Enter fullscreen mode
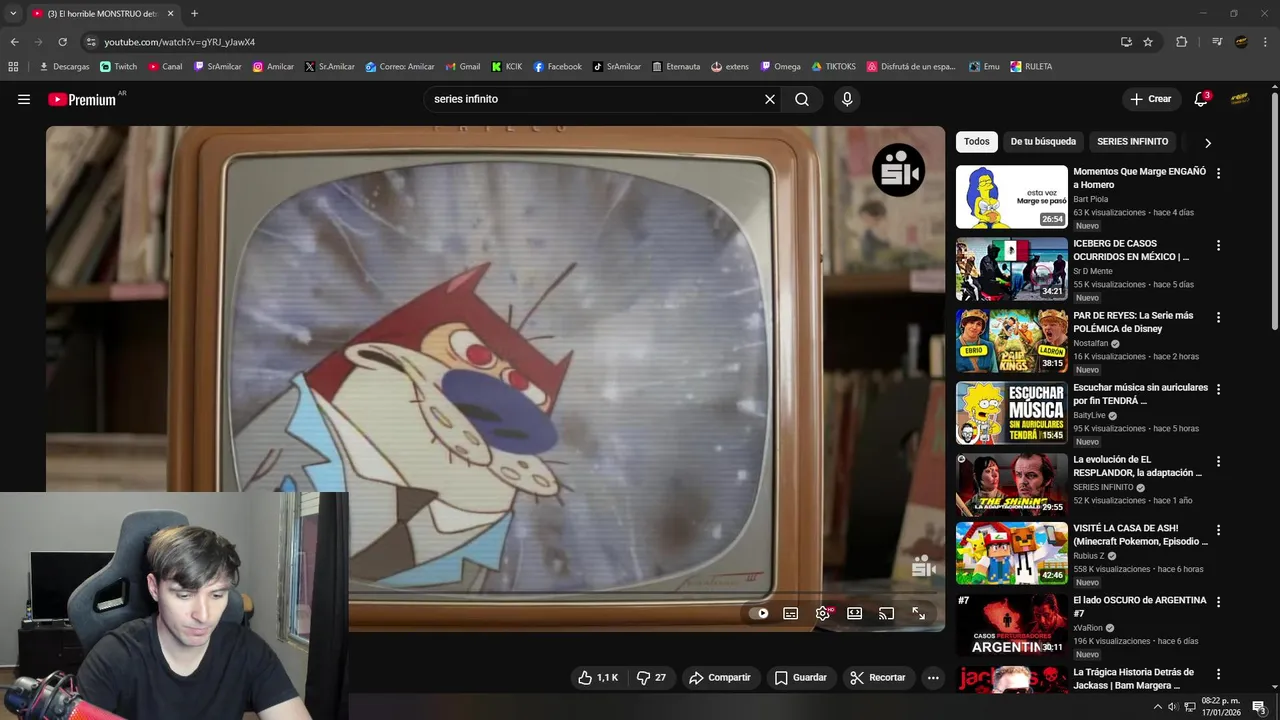The height and width of the screenshot is (720, 1280). [918, 613]
